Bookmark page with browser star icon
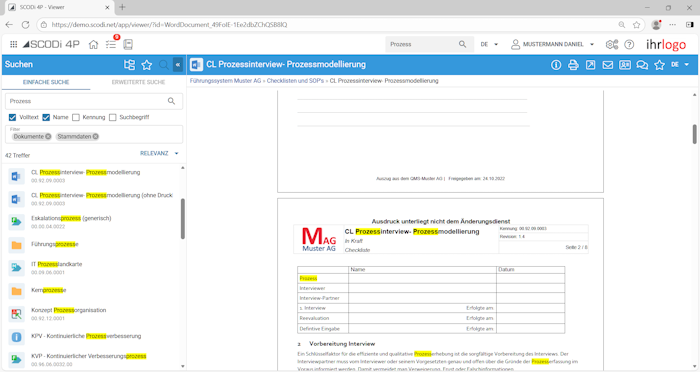 click(637, 25)
